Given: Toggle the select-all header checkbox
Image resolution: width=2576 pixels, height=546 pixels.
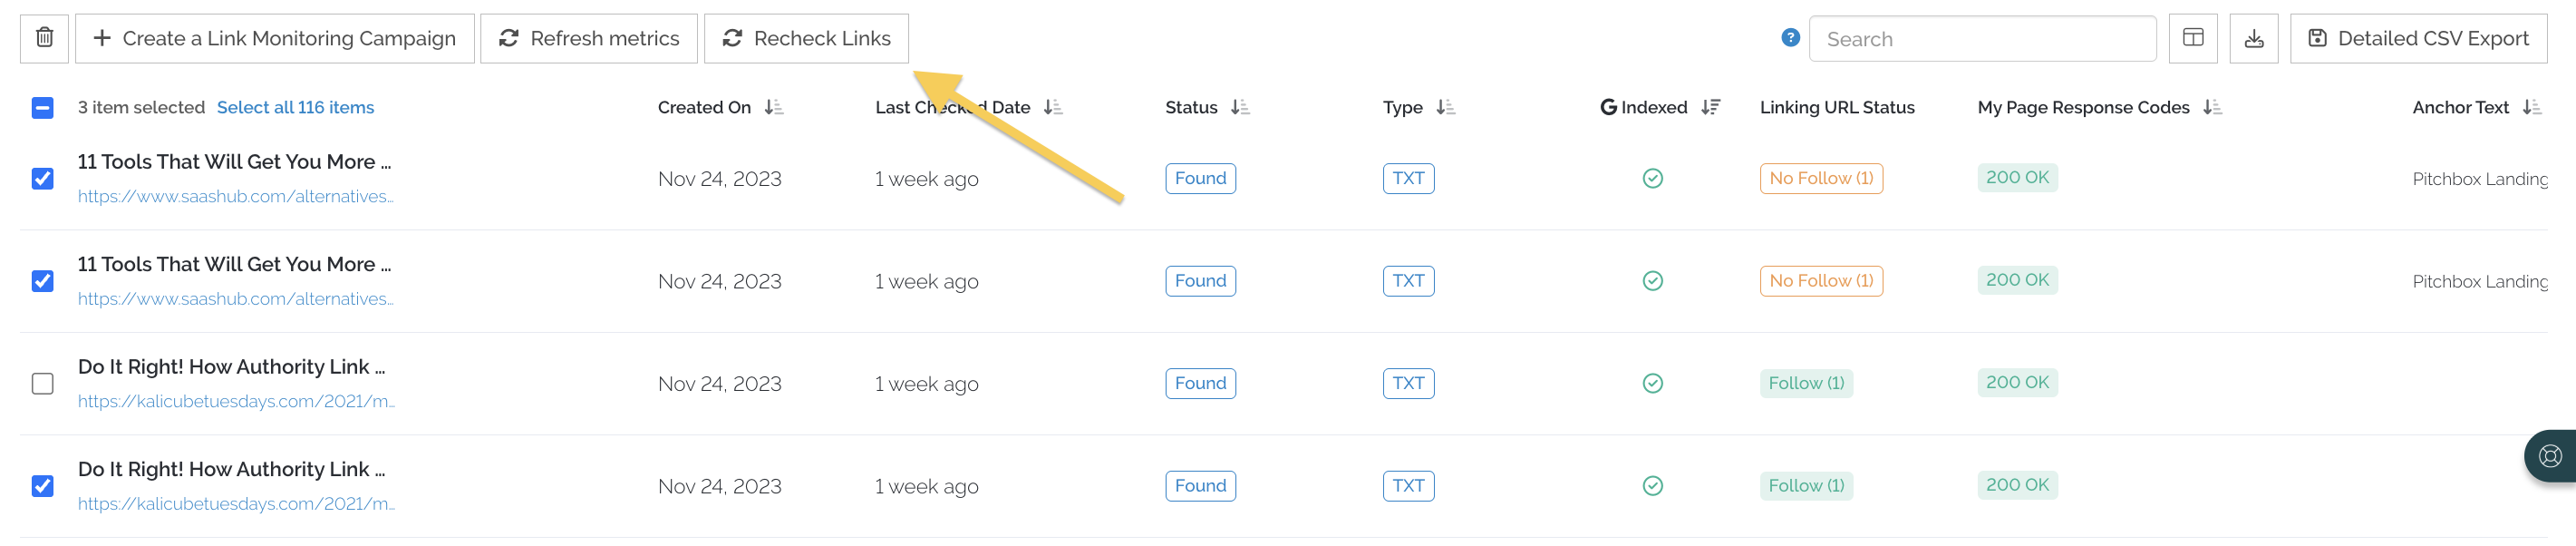Looking at the screenshot, I should [42, 108].
